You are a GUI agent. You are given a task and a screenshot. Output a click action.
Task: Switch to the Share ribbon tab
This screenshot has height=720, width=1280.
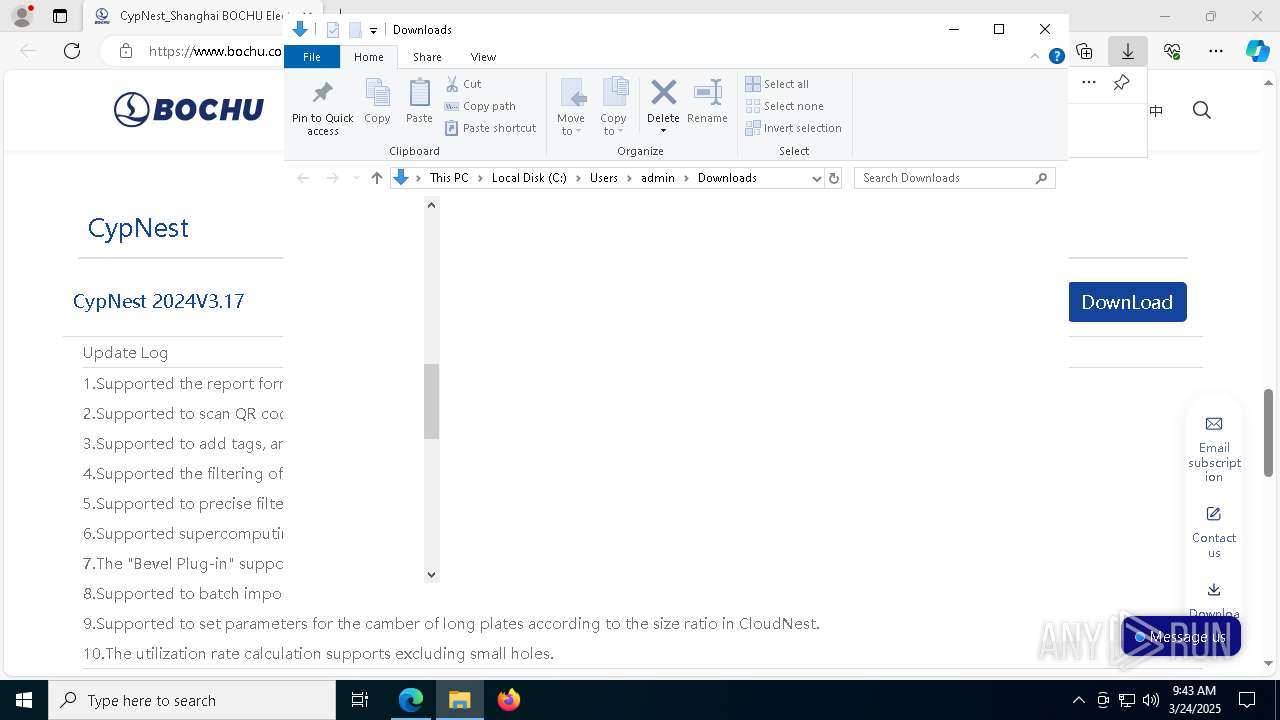coord(427,57)
